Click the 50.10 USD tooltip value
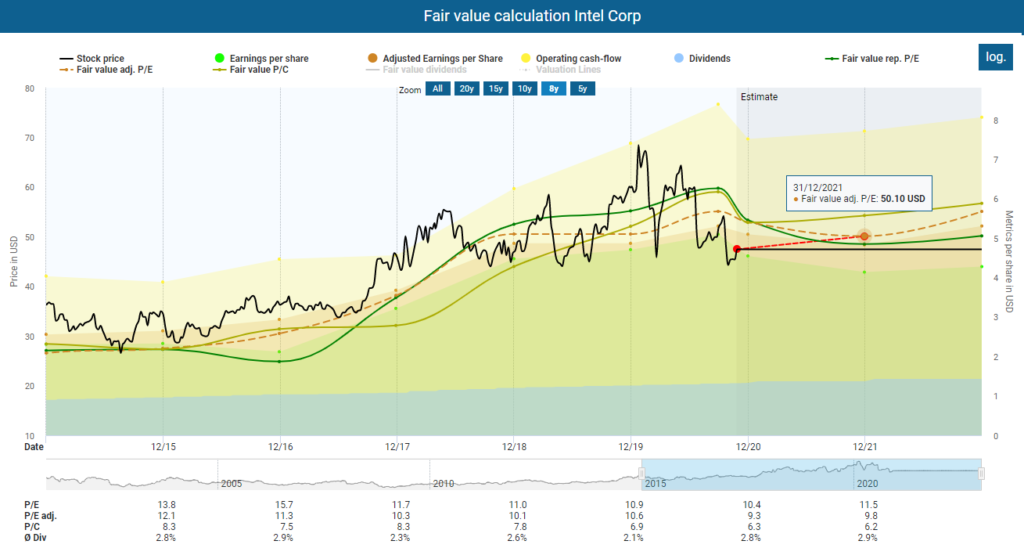Screen dimensions: 1024x548 click(x=903, y=199)
